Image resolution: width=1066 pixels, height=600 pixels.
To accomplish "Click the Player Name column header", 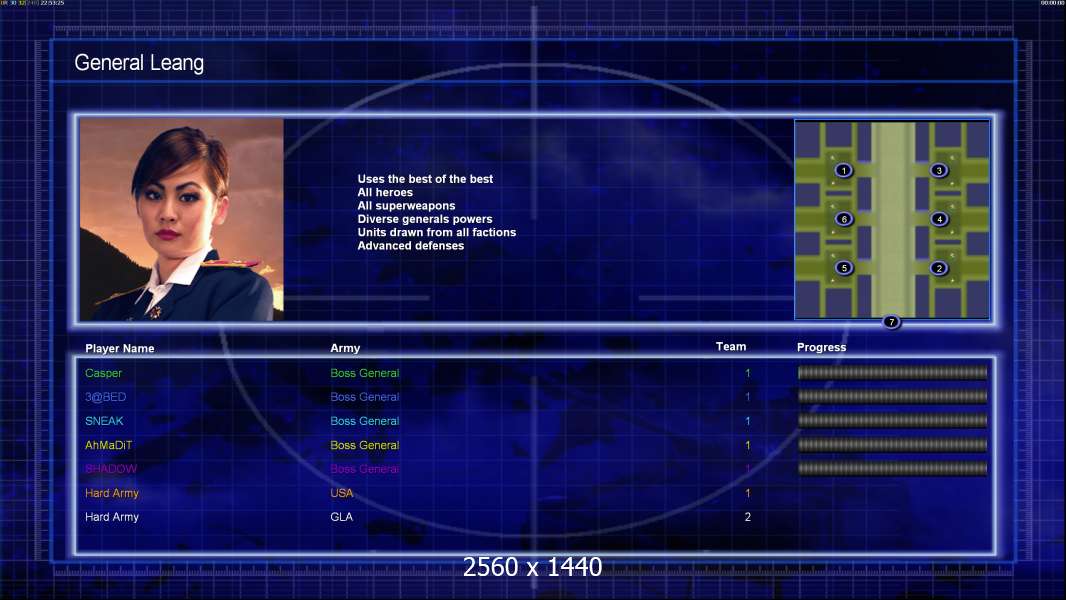I will coord(120,349).
